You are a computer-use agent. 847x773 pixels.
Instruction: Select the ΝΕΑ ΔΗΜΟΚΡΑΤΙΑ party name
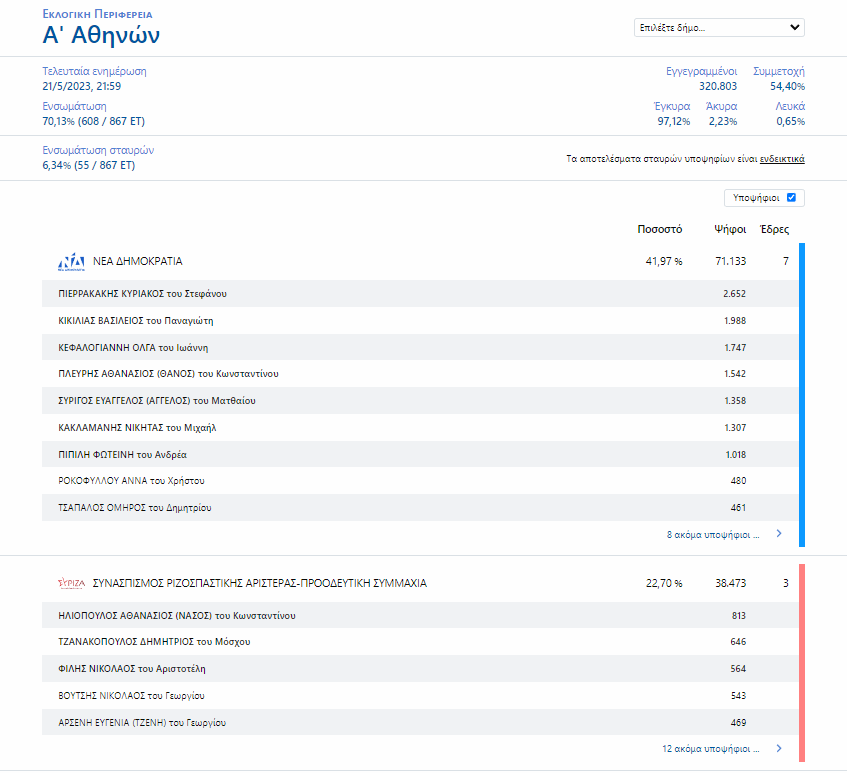coord(138,261)
